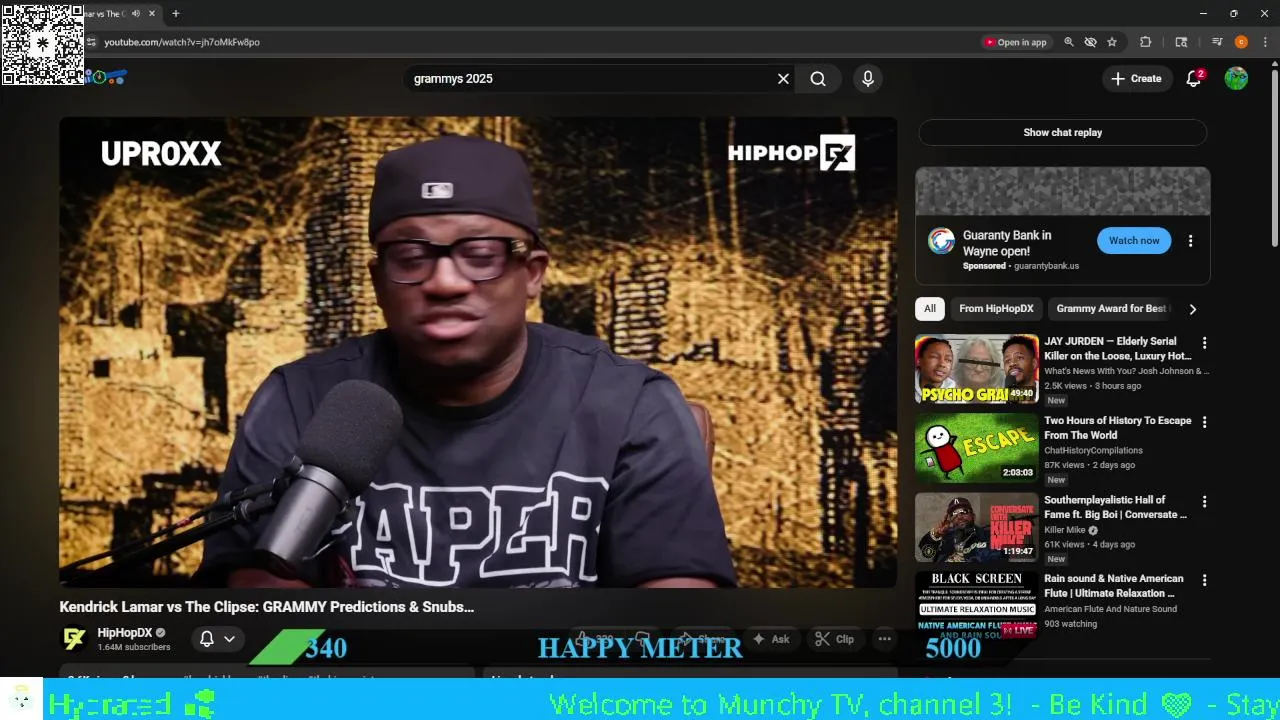Open the Chrome zoom magnifier icon
The height and width of the screenshot is (720, 1280).
[x=1069, y=42]
